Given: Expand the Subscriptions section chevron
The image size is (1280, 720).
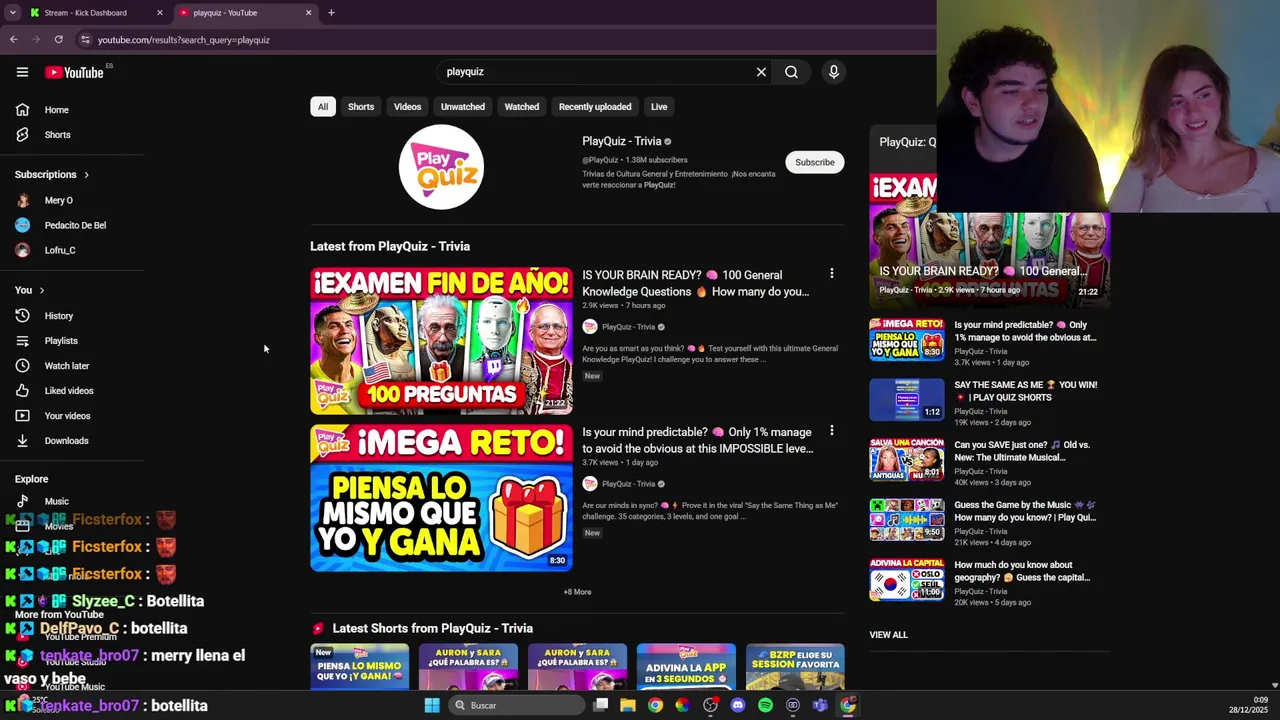Looking at the screenshot, I should [x=86, y=175].
